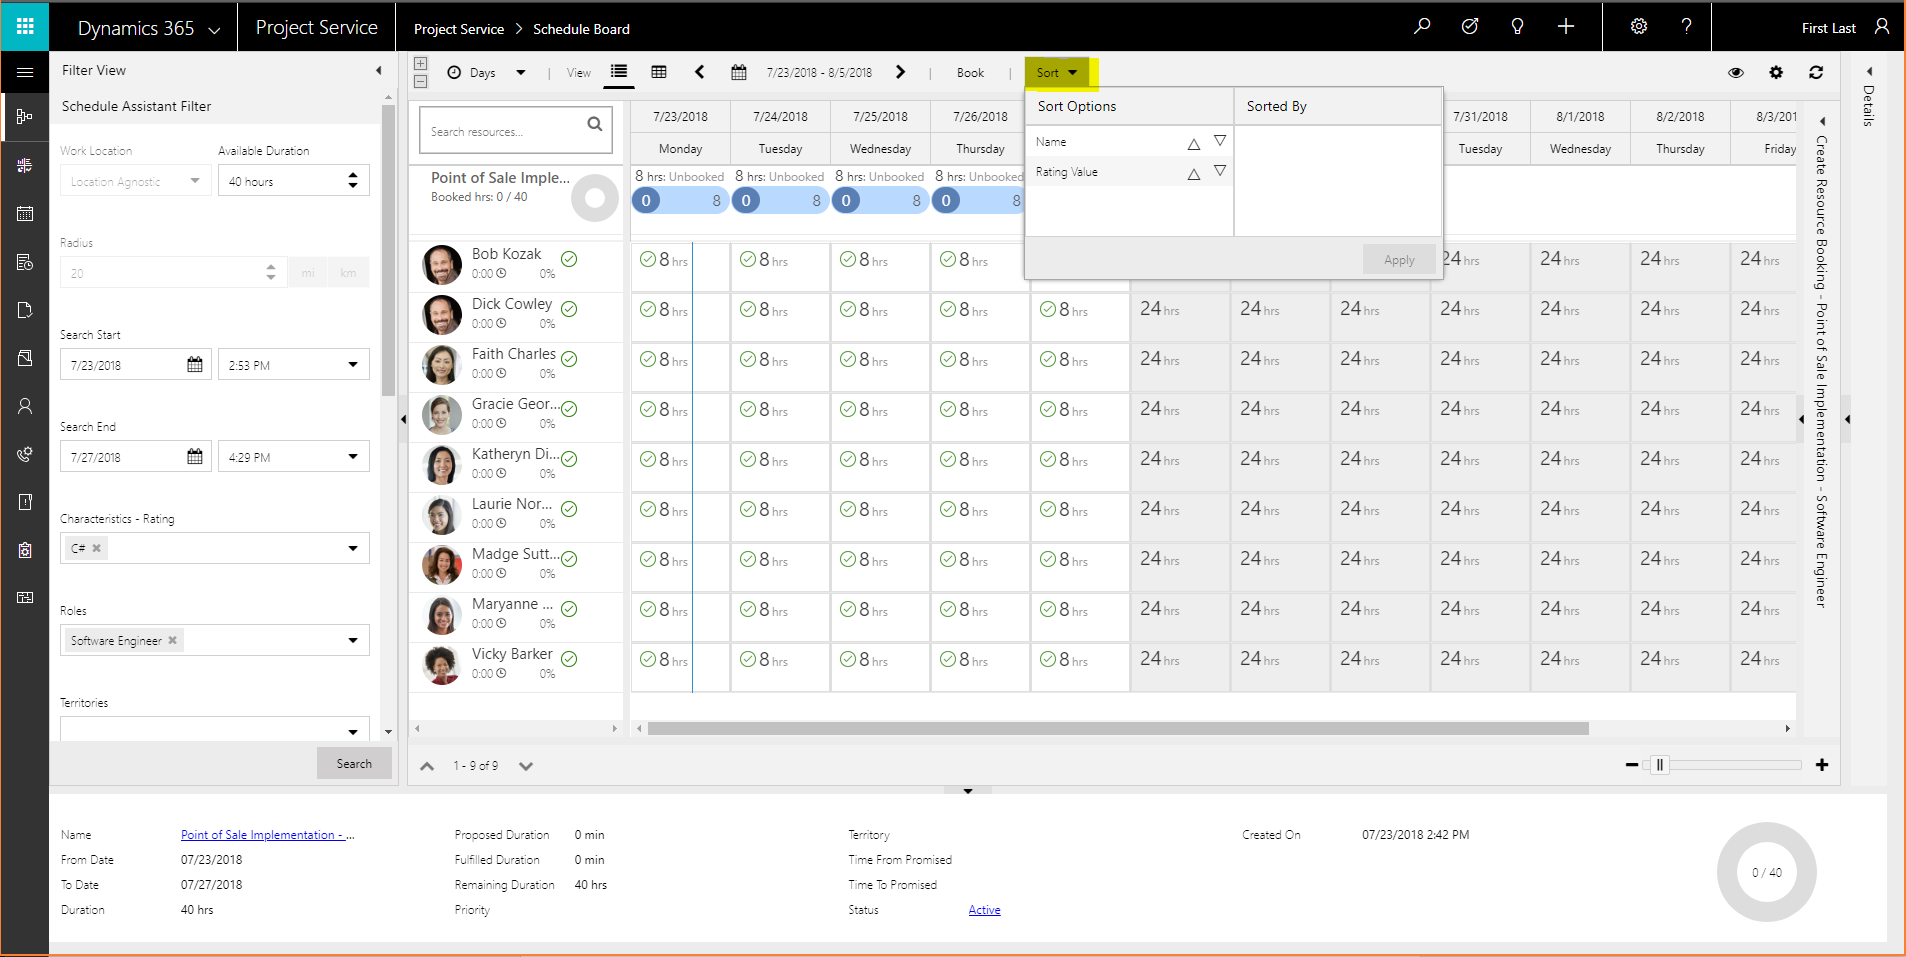1906x957 pixels.
Task: Switch to the list view icon
Action: (619, 72)
